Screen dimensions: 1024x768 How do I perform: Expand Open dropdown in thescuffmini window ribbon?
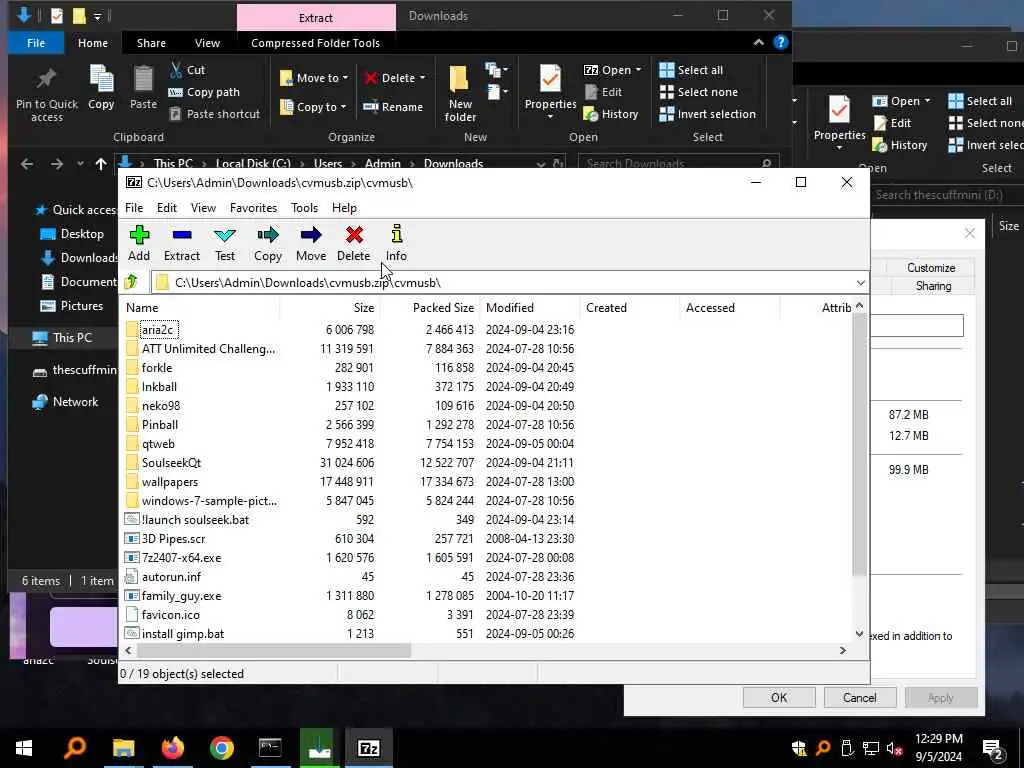pyautogui.click(x=927, y=101)
